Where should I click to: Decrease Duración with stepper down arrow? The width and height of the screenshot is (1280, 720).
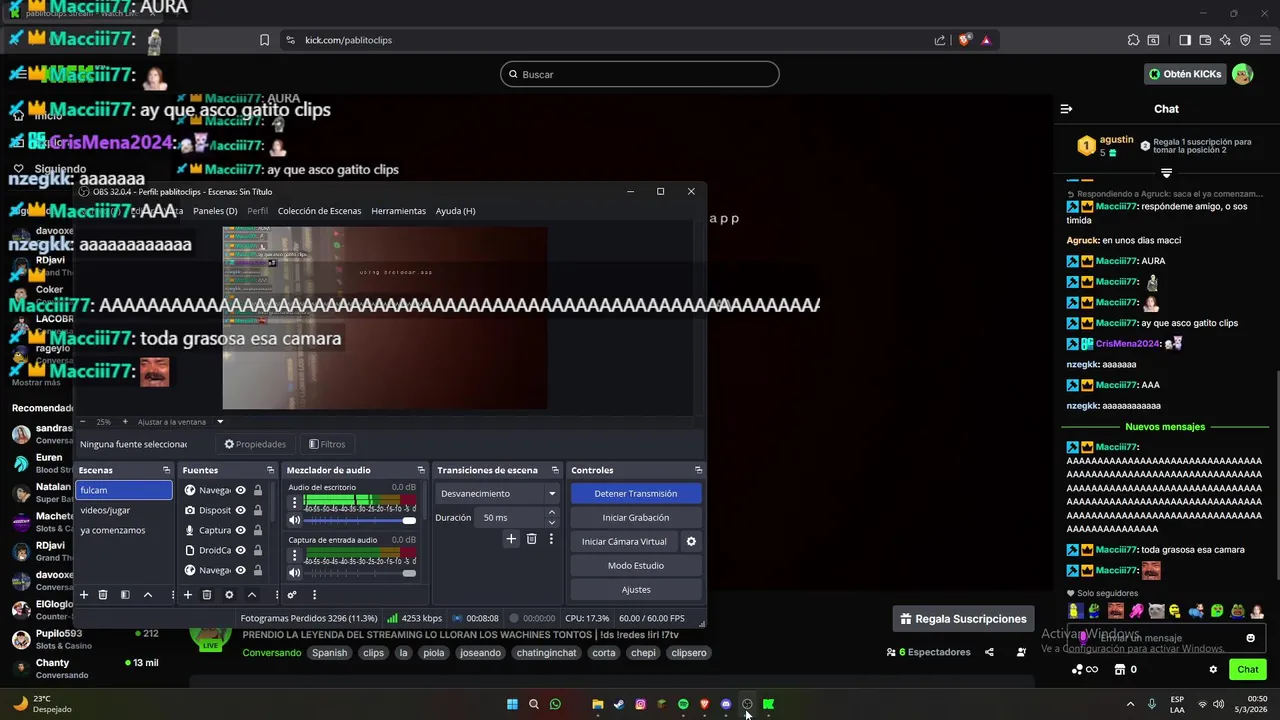(x=552, y=522)
